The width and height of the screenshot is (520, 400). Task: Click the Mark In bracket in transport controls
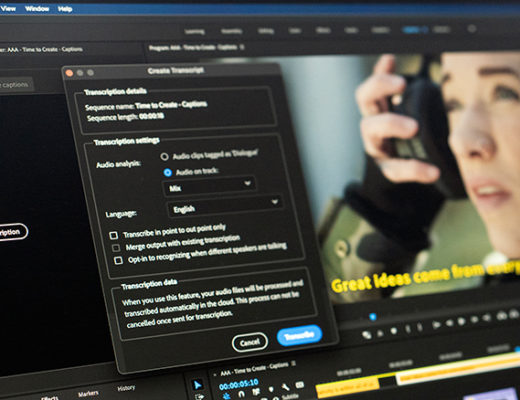pos(407,329)
